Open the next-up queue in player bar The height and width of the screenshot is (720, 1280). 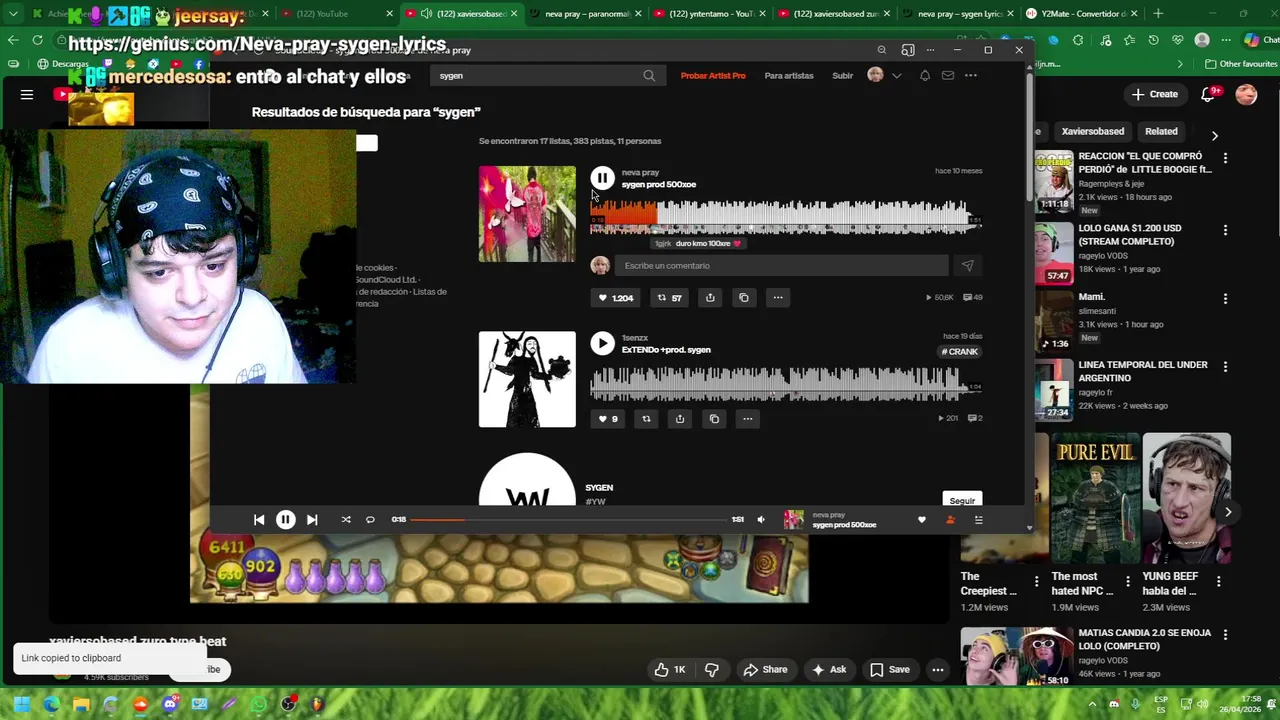click(x=979, y=520)
